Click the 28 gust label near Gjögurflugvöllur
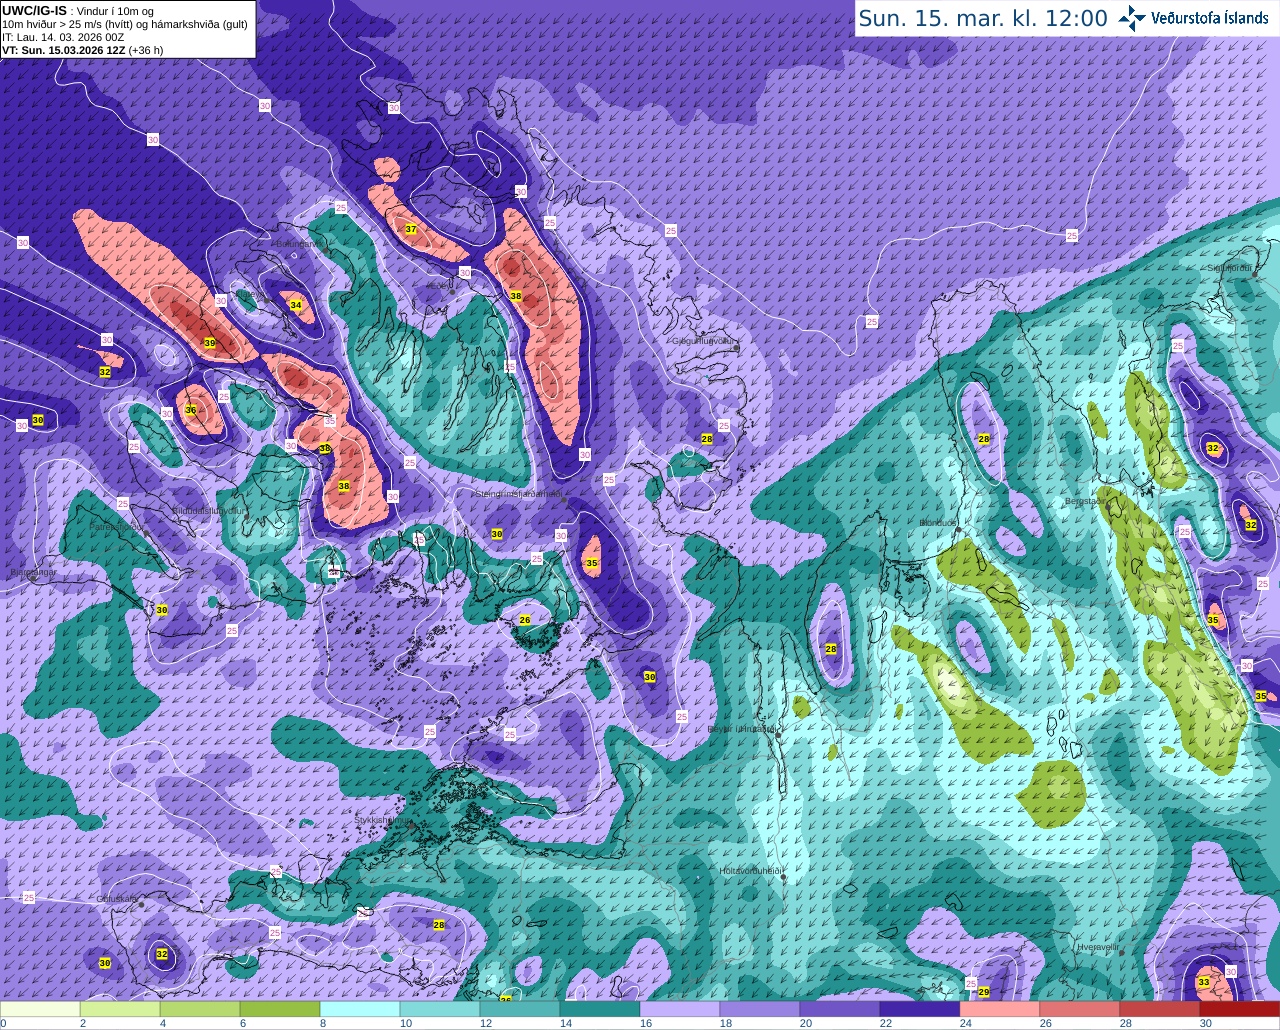Screen dimensions: 1280x1030 [x=707, y=439]
